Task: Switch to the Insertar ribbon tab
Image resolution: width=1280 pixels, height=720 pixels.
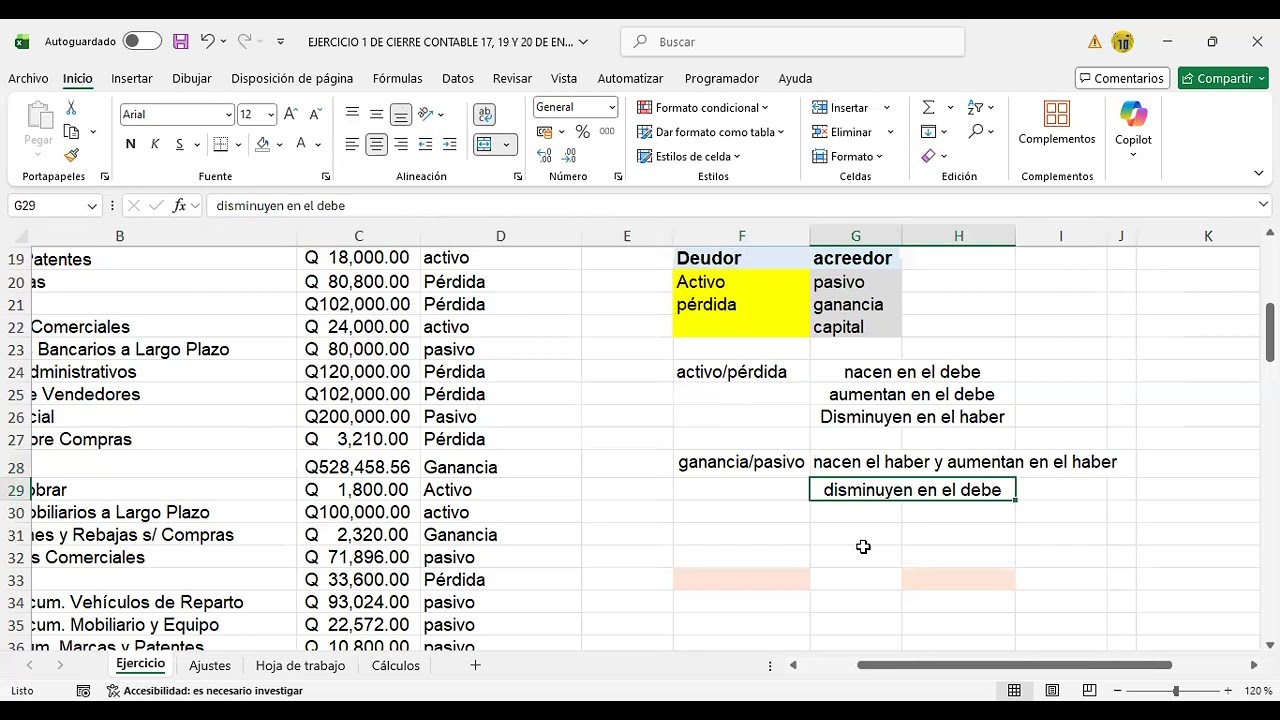Action: point(132,78)
